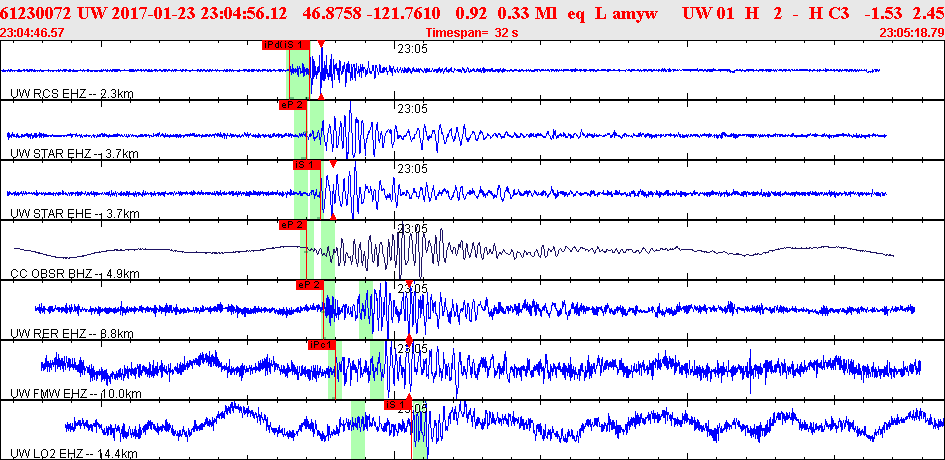
Task: Click the 2.45 value in header
Action: (x=929, y=13)
